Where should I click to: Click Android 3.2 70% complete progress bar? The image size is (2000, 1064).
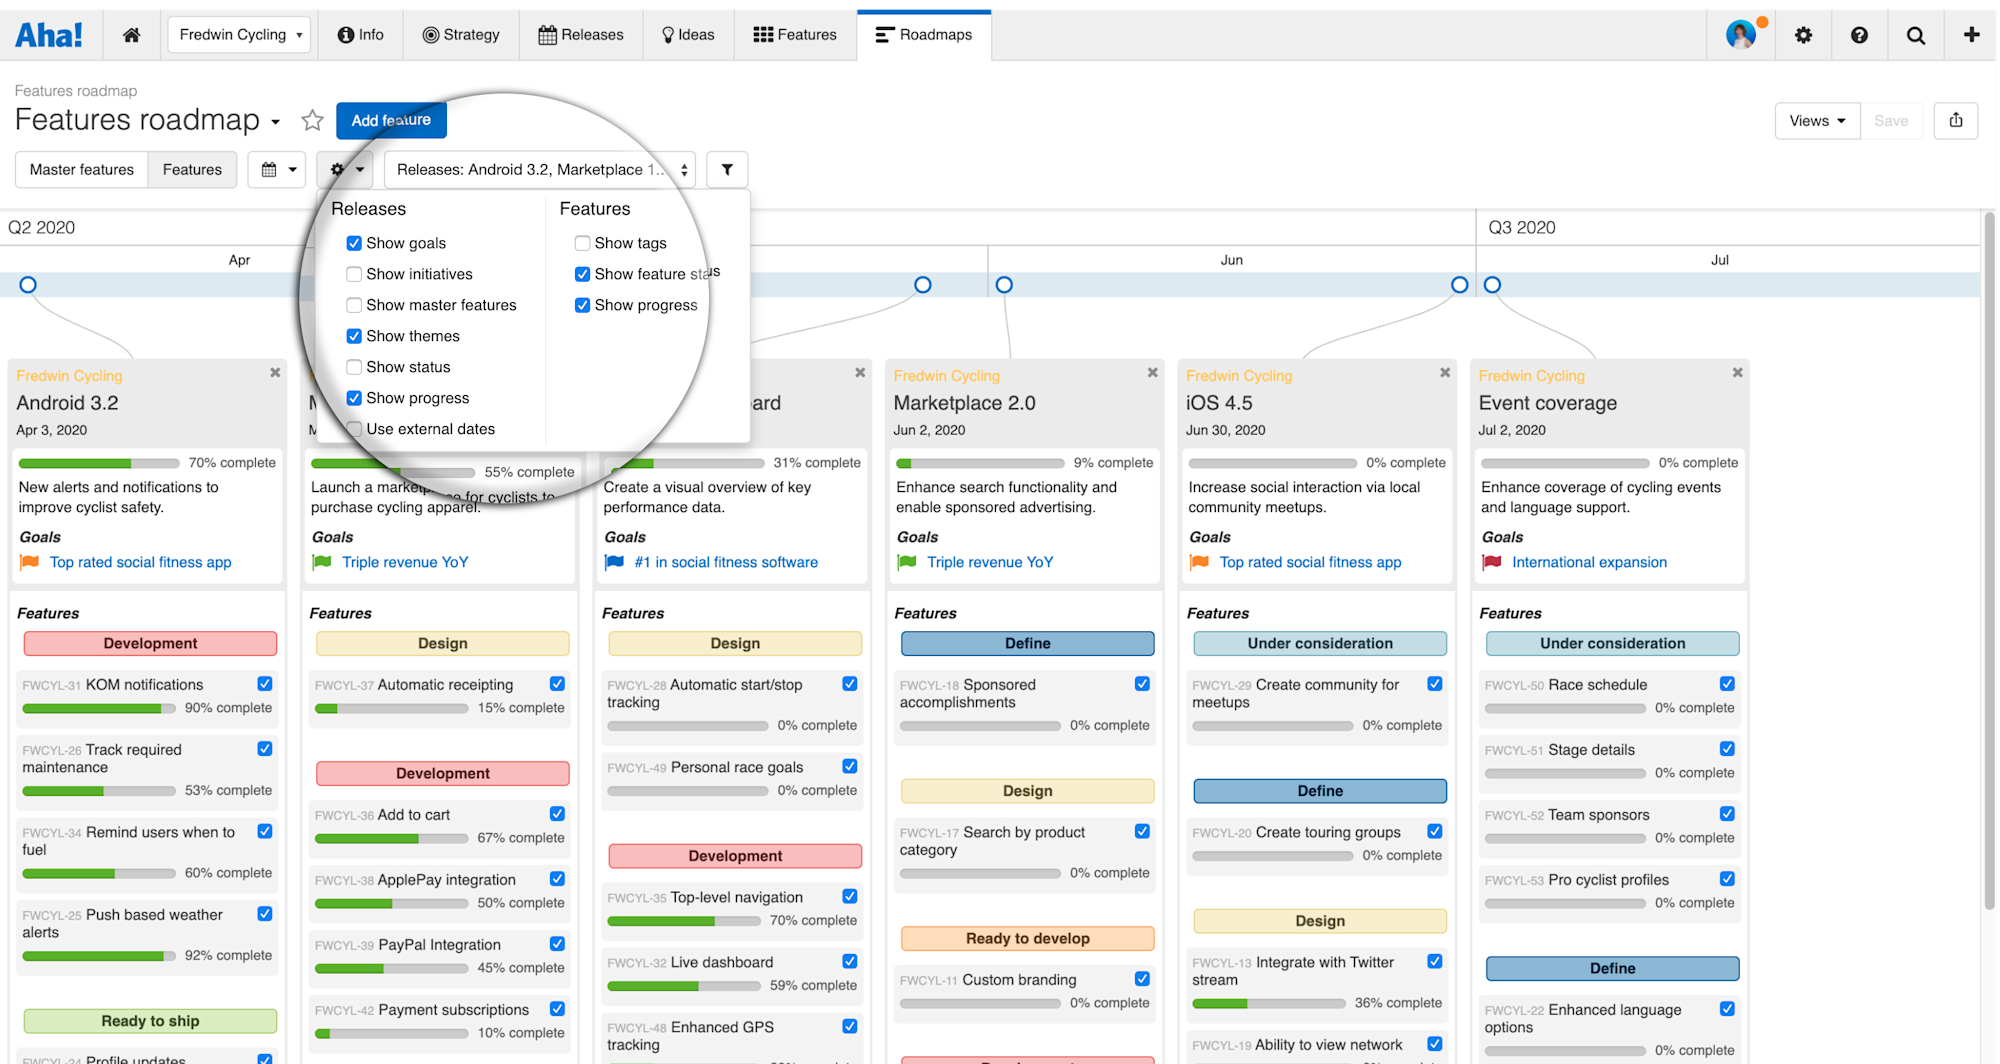click(x=99, y=463)
